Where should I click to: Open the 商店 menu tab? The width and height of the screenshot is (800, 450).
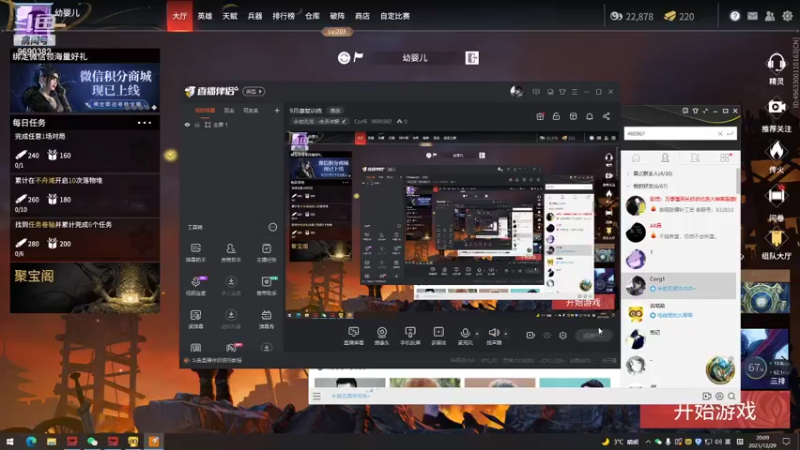coord(362,16)
